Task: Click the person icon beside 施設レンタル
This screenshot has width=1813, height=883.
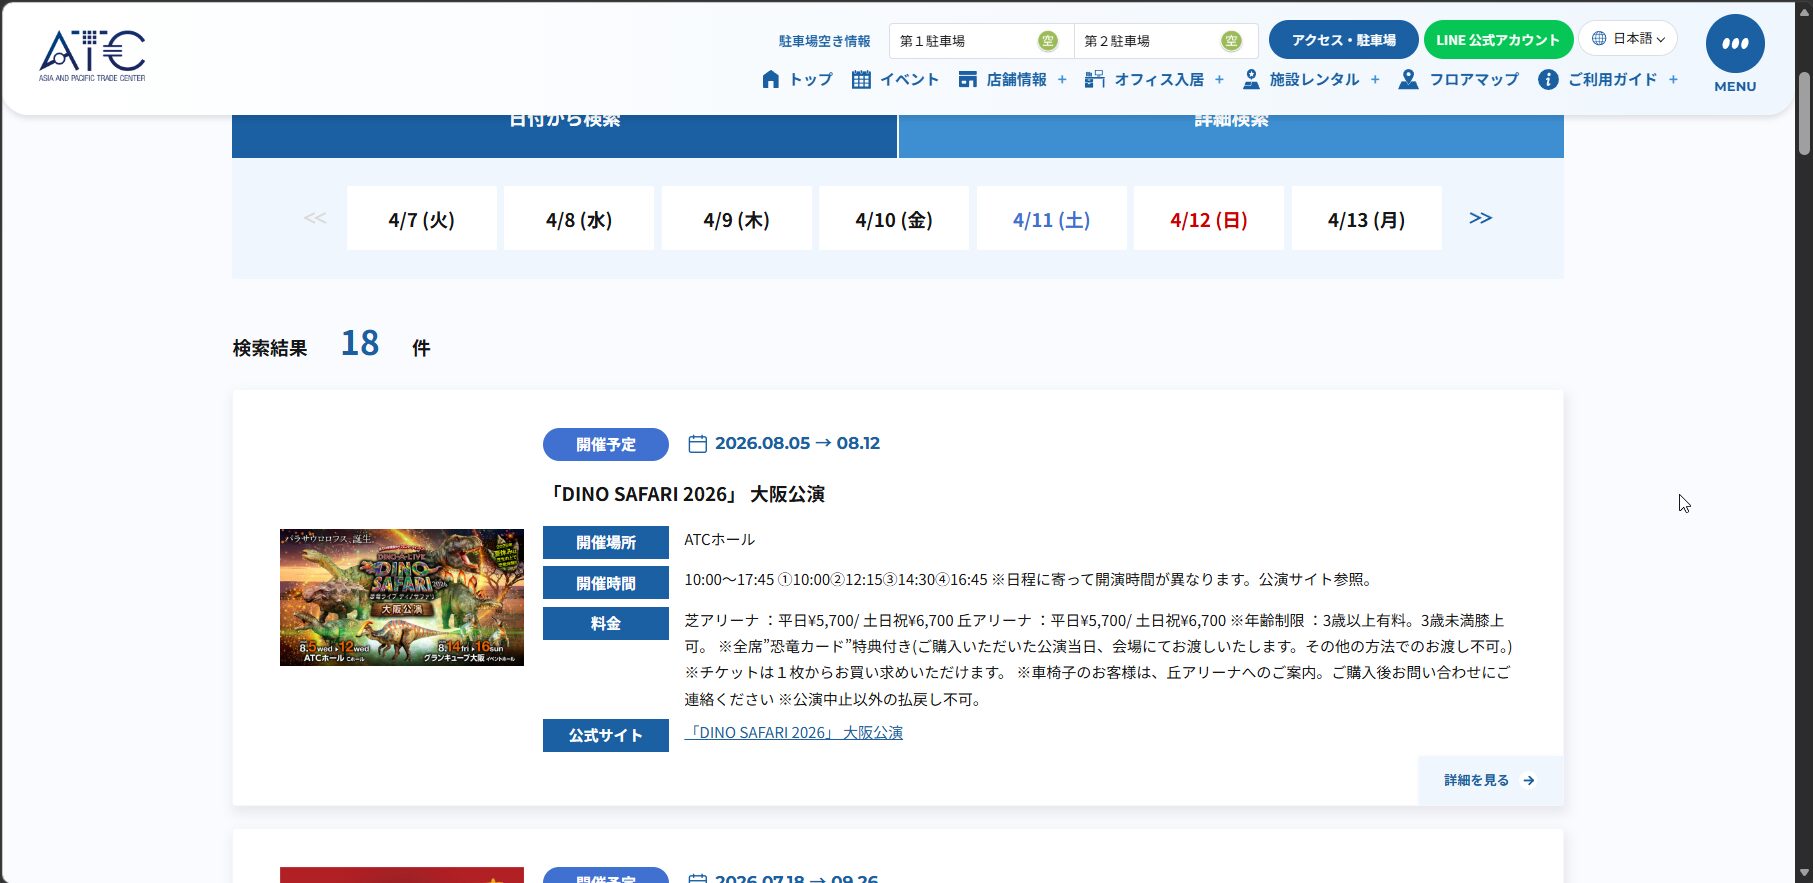Action: (x=1251, y=79)
